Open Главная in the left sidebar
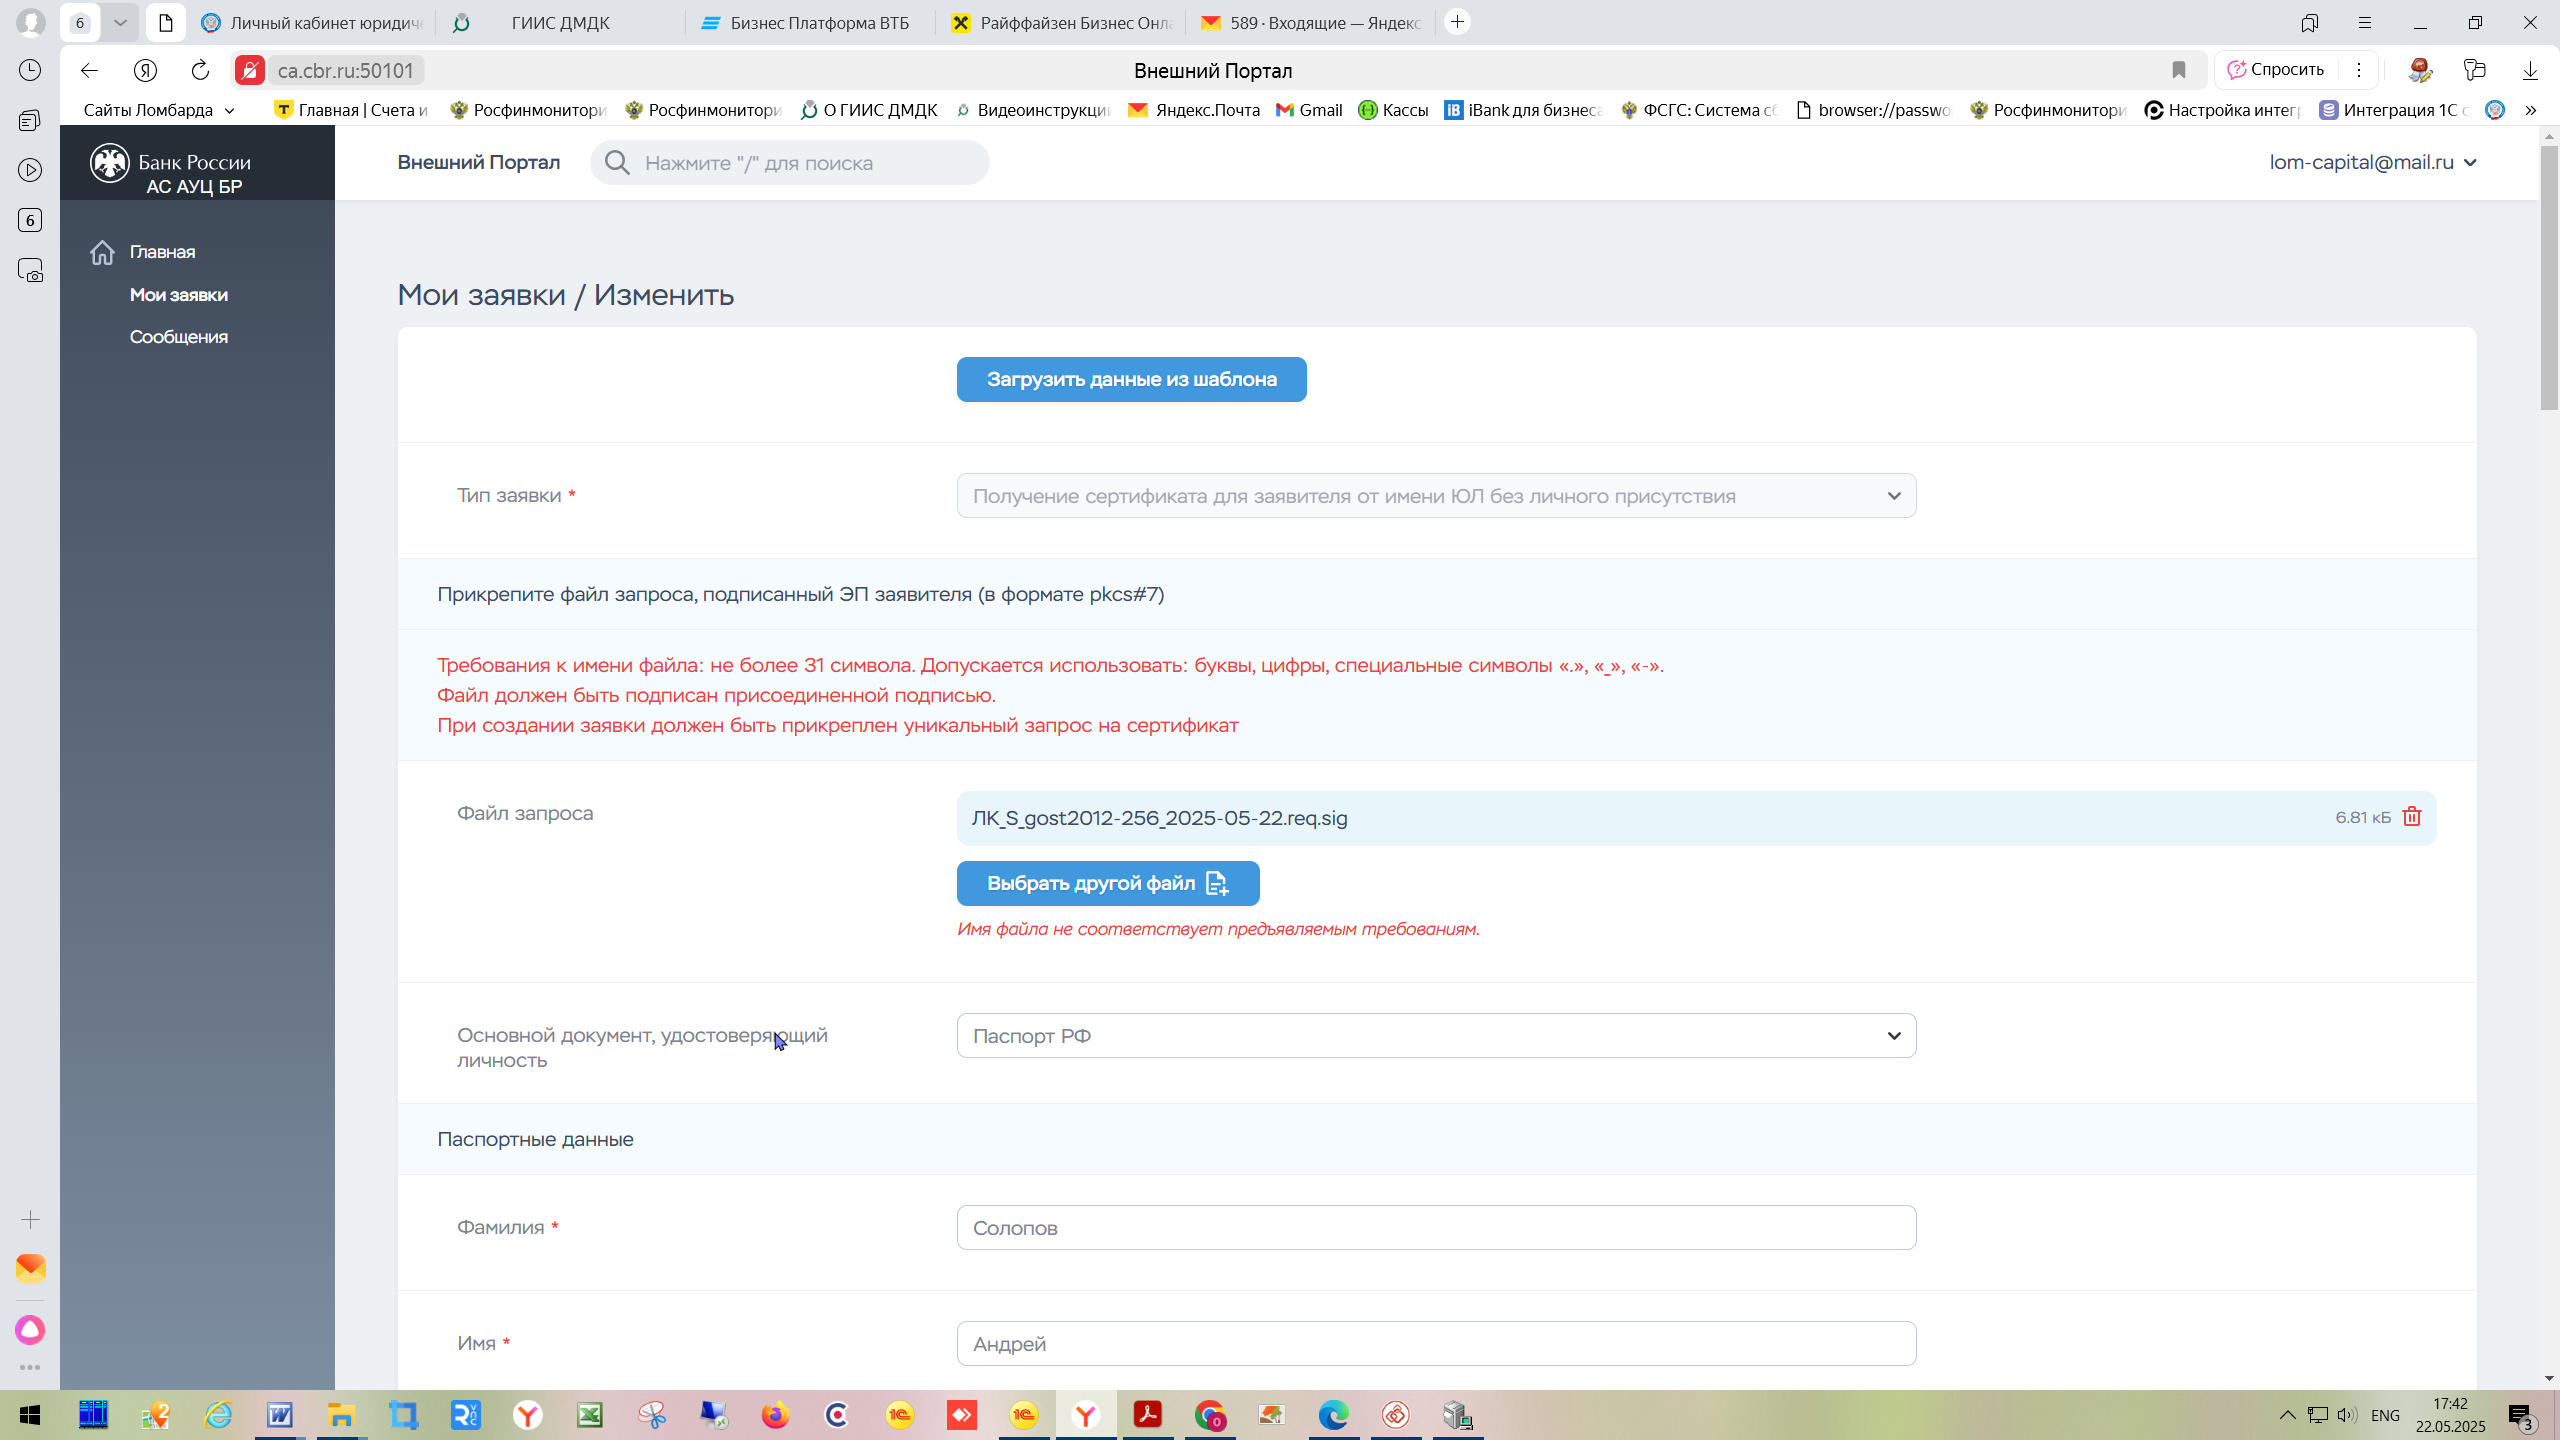2560x1440 pixels. click(x=162, y=252)
